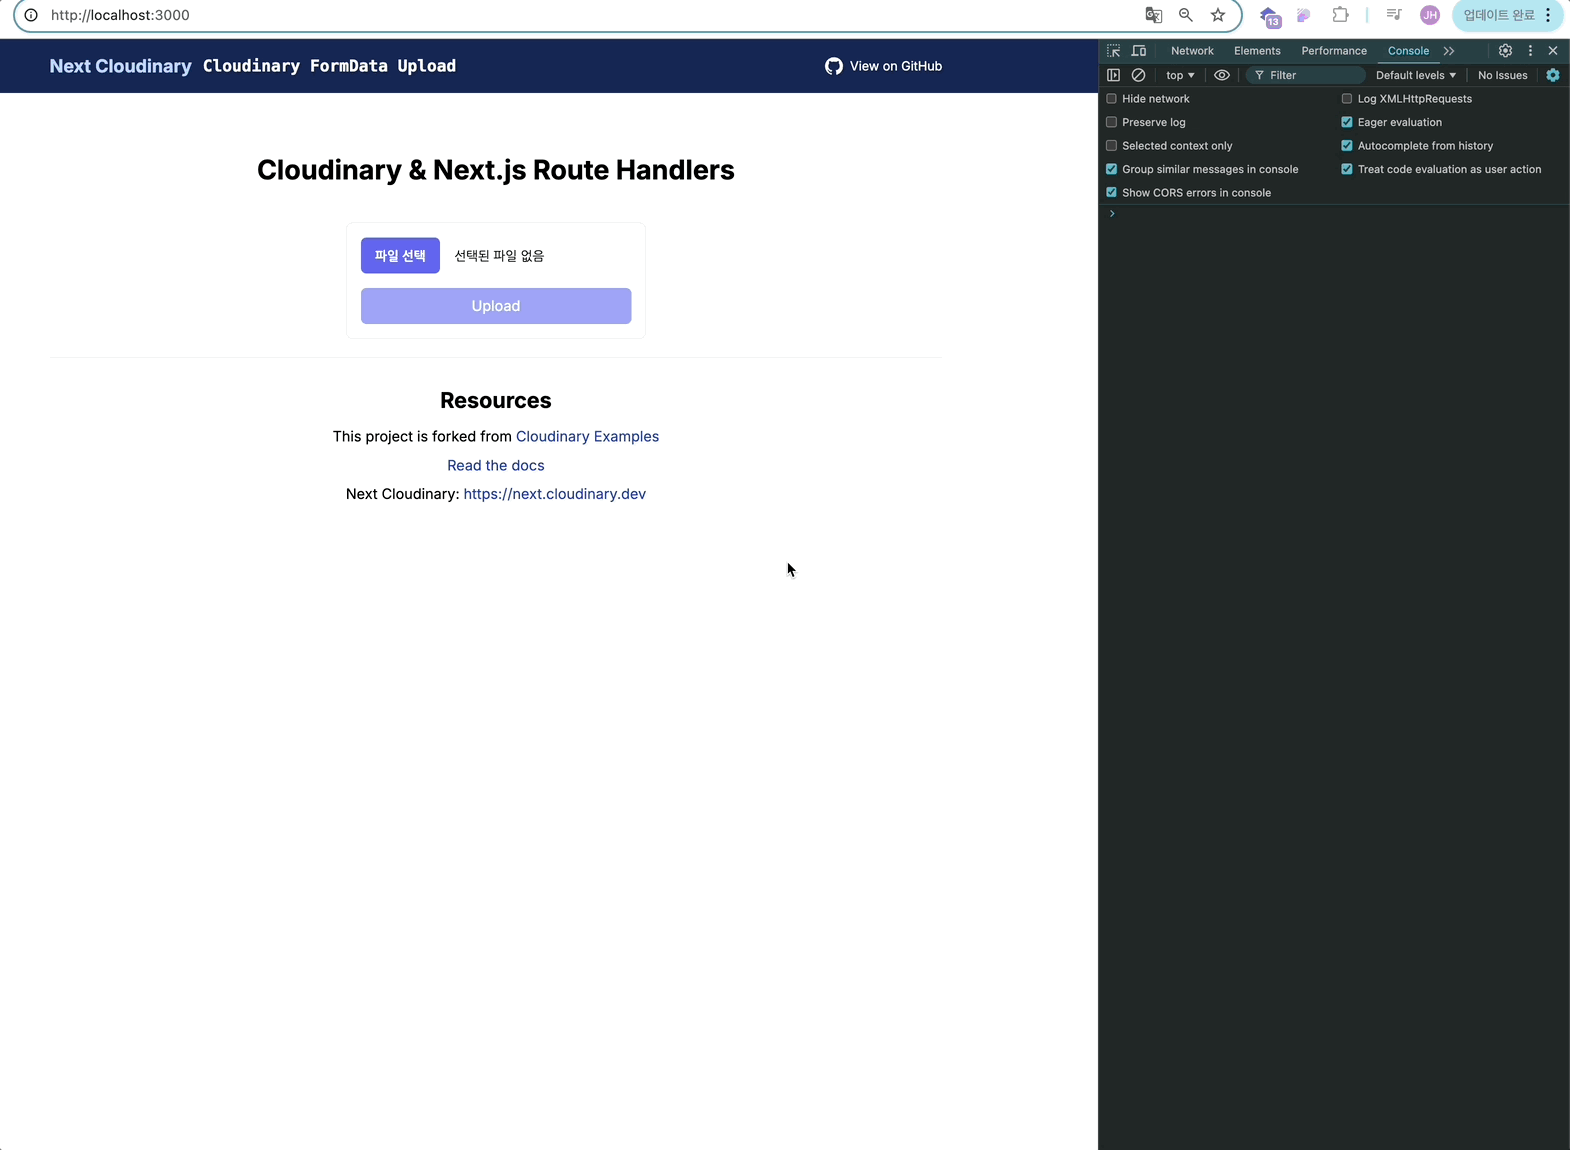This screenshot has height=1150, width=1570.
Task: Click the browser address bar URL
Action: pos(120,15)
